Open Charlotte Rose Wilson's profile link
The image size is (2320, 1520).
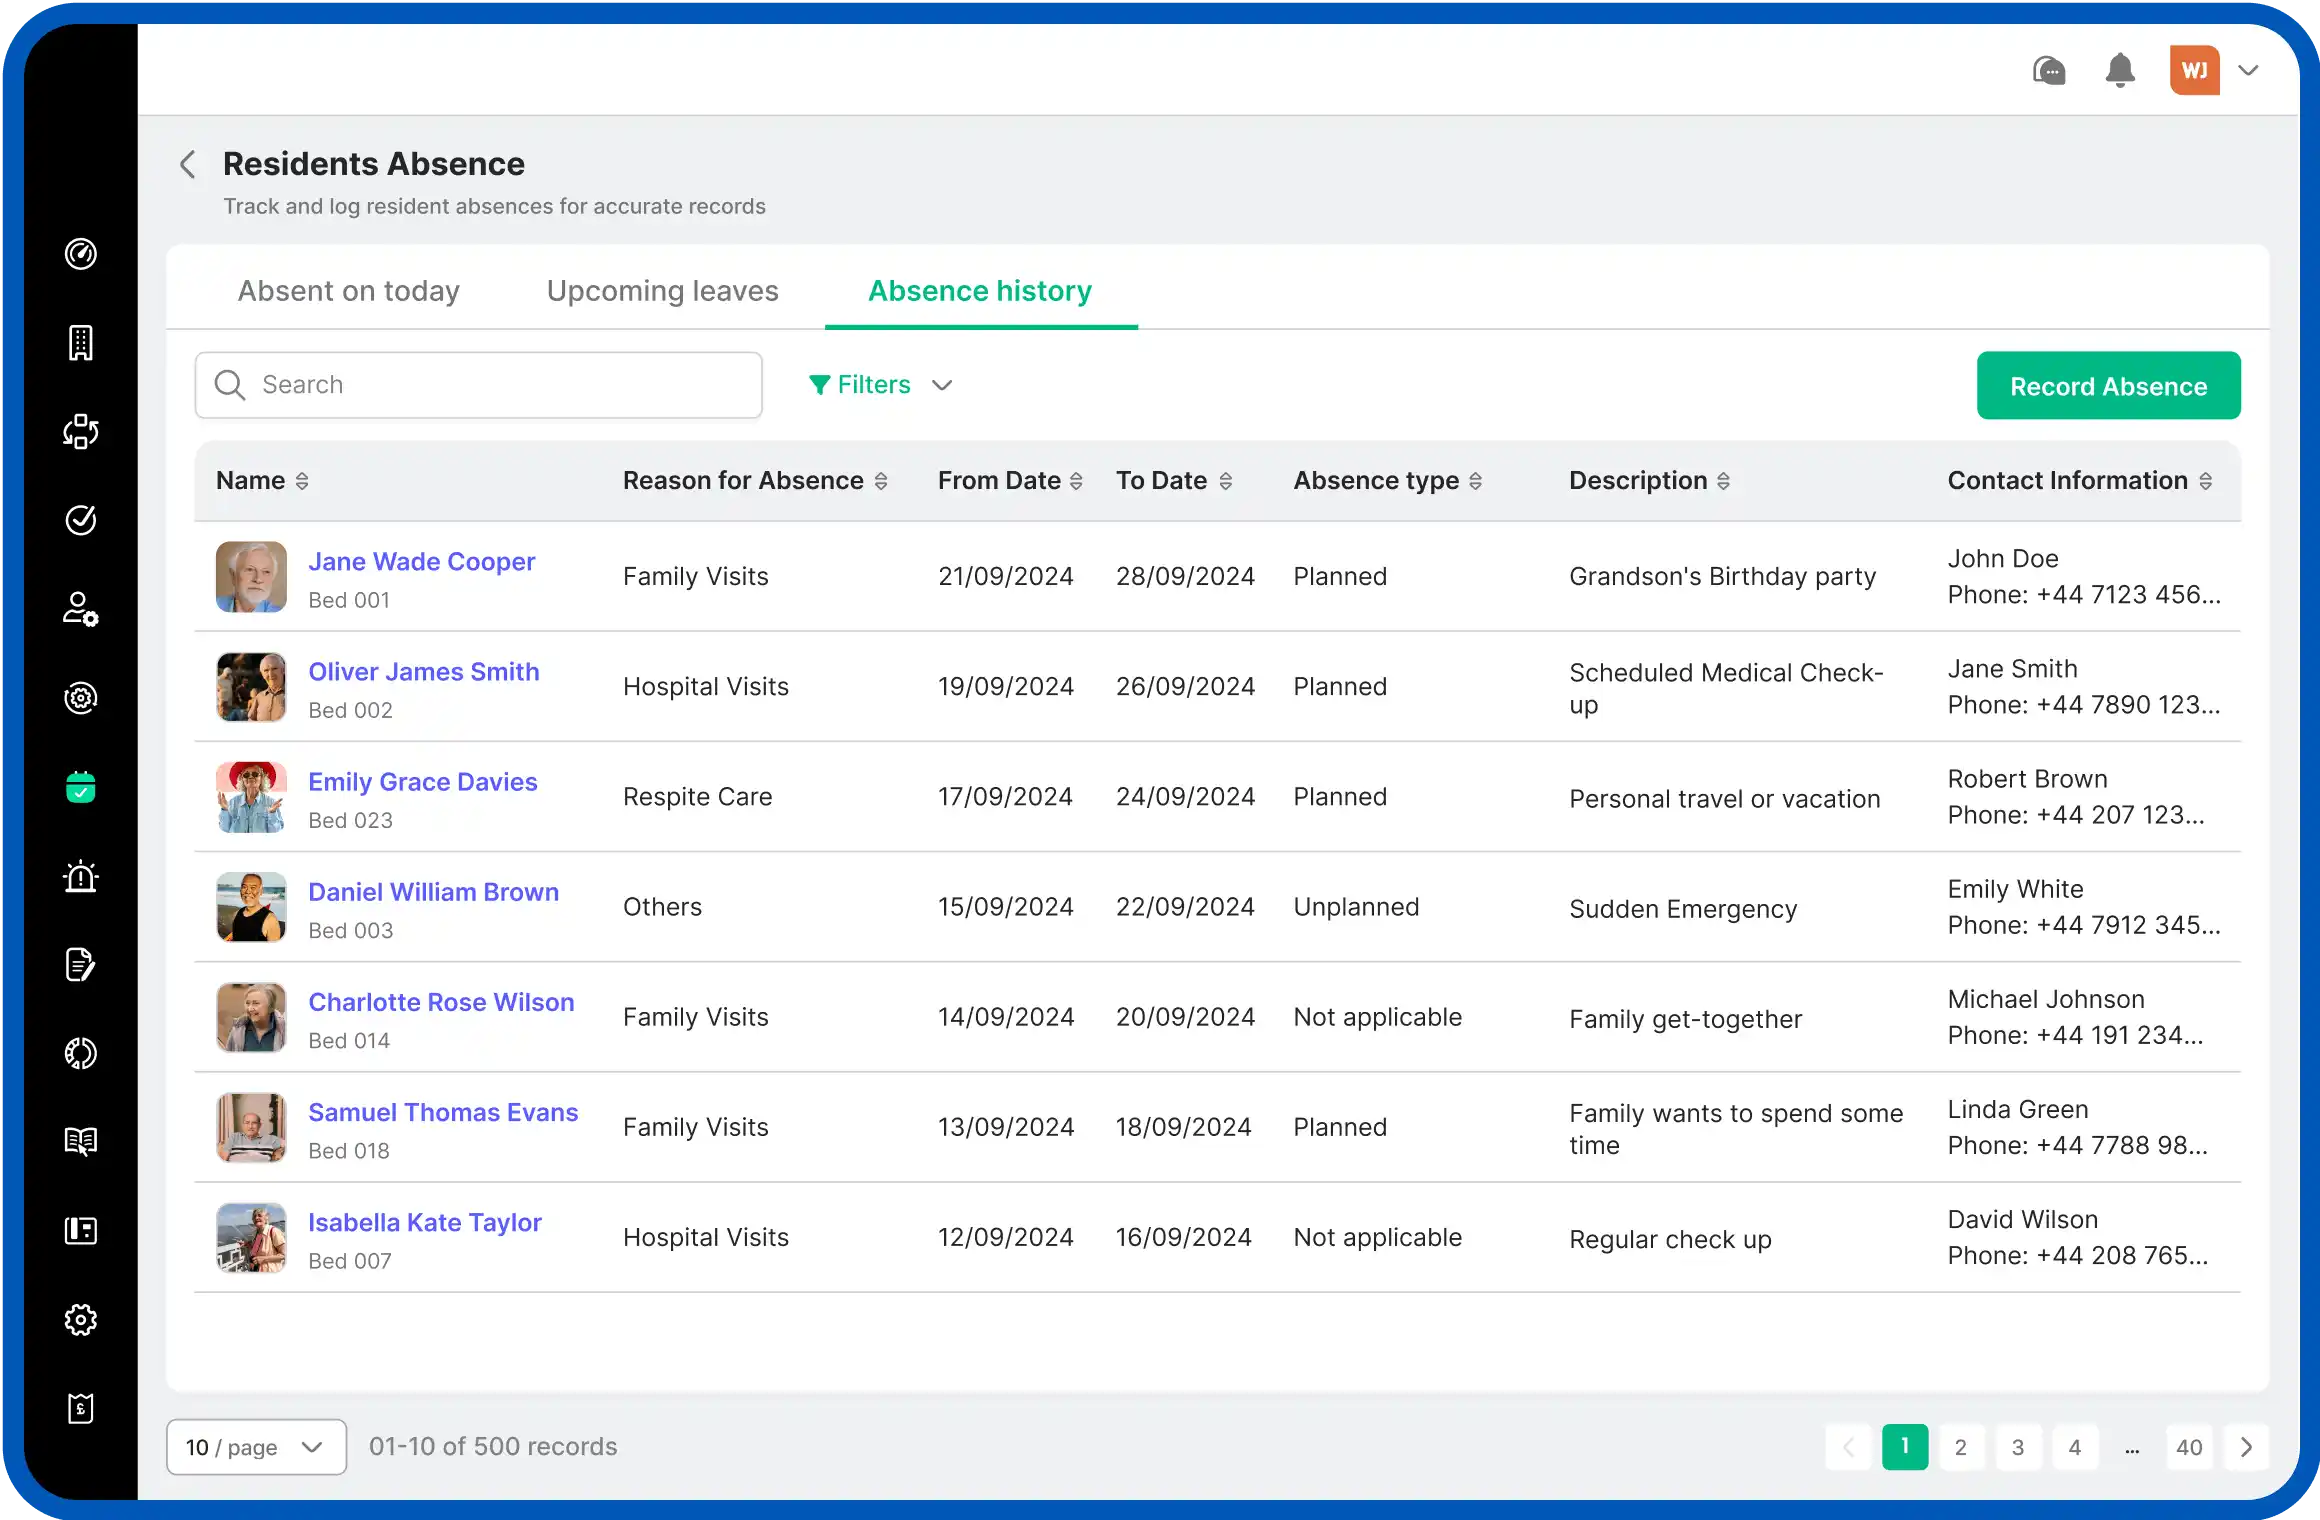point(441,1002)
